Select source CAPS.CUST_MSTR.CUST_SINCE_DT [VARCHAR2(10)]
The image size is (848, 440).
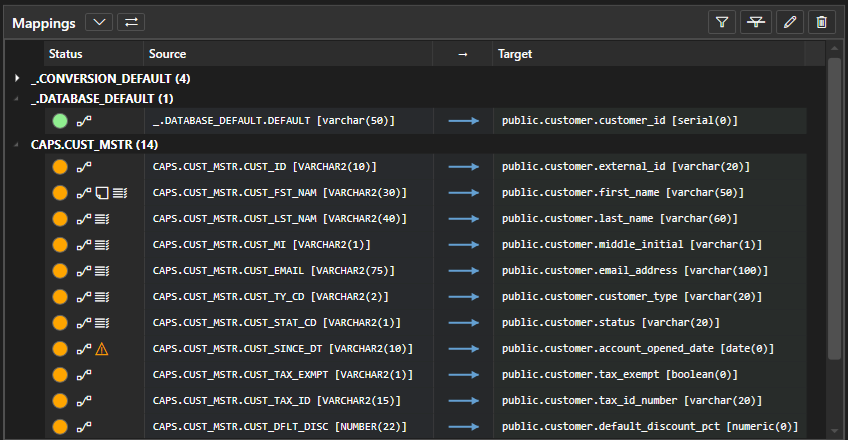[x=283, y=349]
